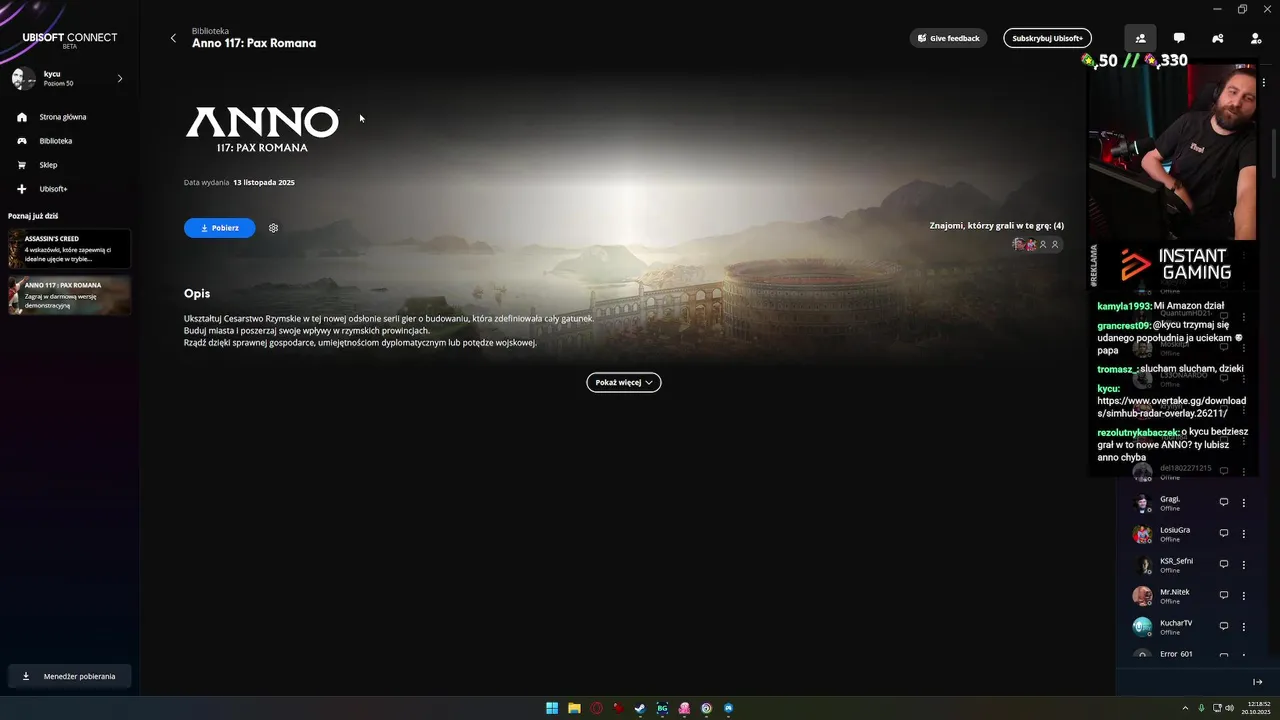Open the Assassin's Creed tips card
The height and width of the screenshot is (720, 1280).
pyautogui.click(x=69, y=249)
